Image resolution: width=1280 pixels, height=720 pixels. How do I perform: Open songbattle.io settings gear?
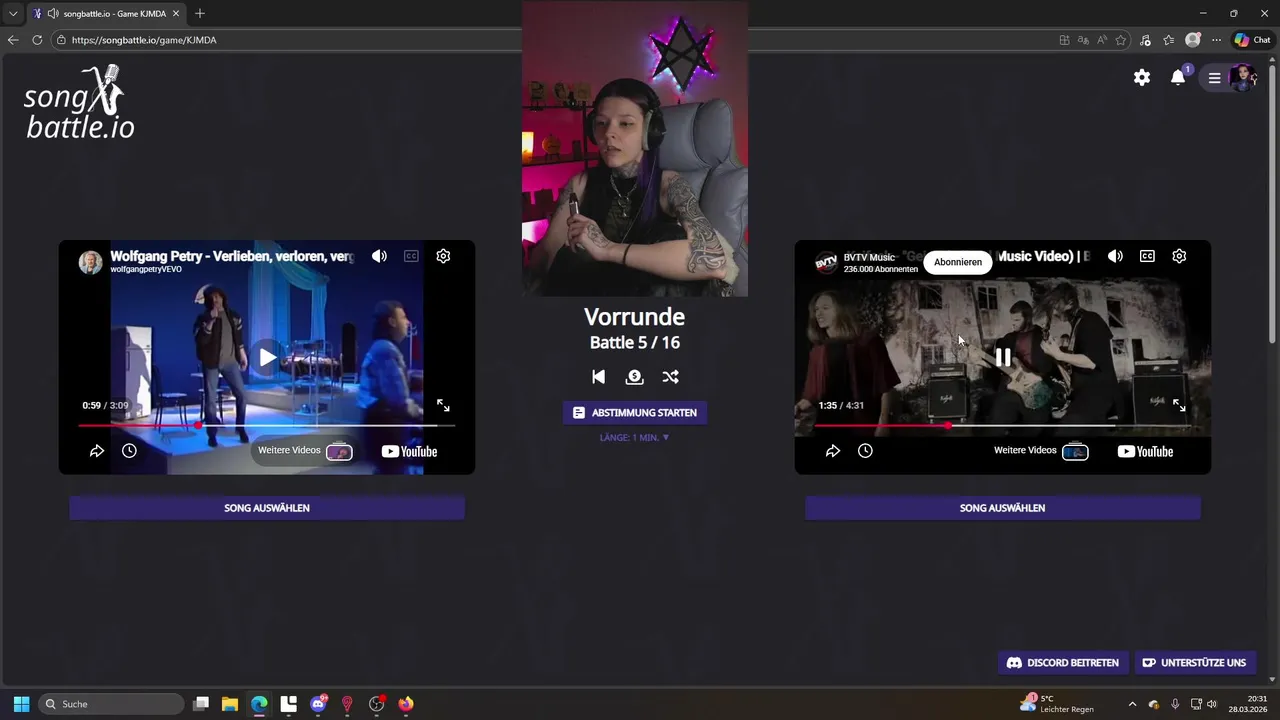click(1142, 77)
